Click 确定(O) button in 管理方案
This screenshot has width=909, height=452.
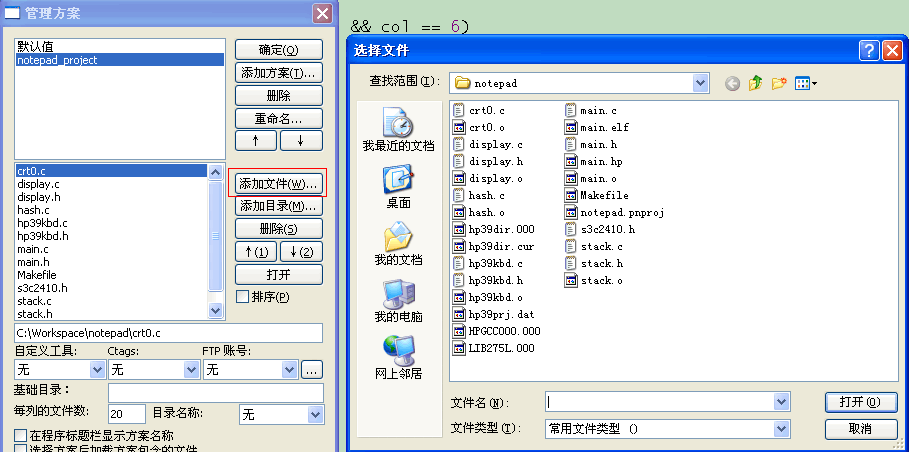click(x=279, y=50)
